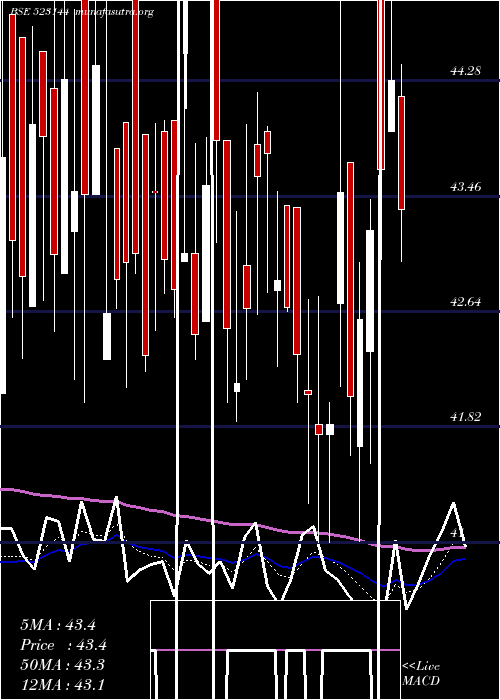
Task: Click the munafasutra.org watermark text
Action: [112, 12]
